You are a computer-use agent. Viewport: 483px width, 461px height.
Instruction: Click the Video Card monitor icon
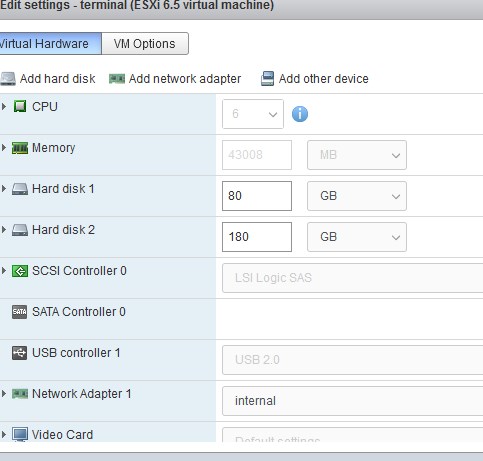[x=20, y=435]
